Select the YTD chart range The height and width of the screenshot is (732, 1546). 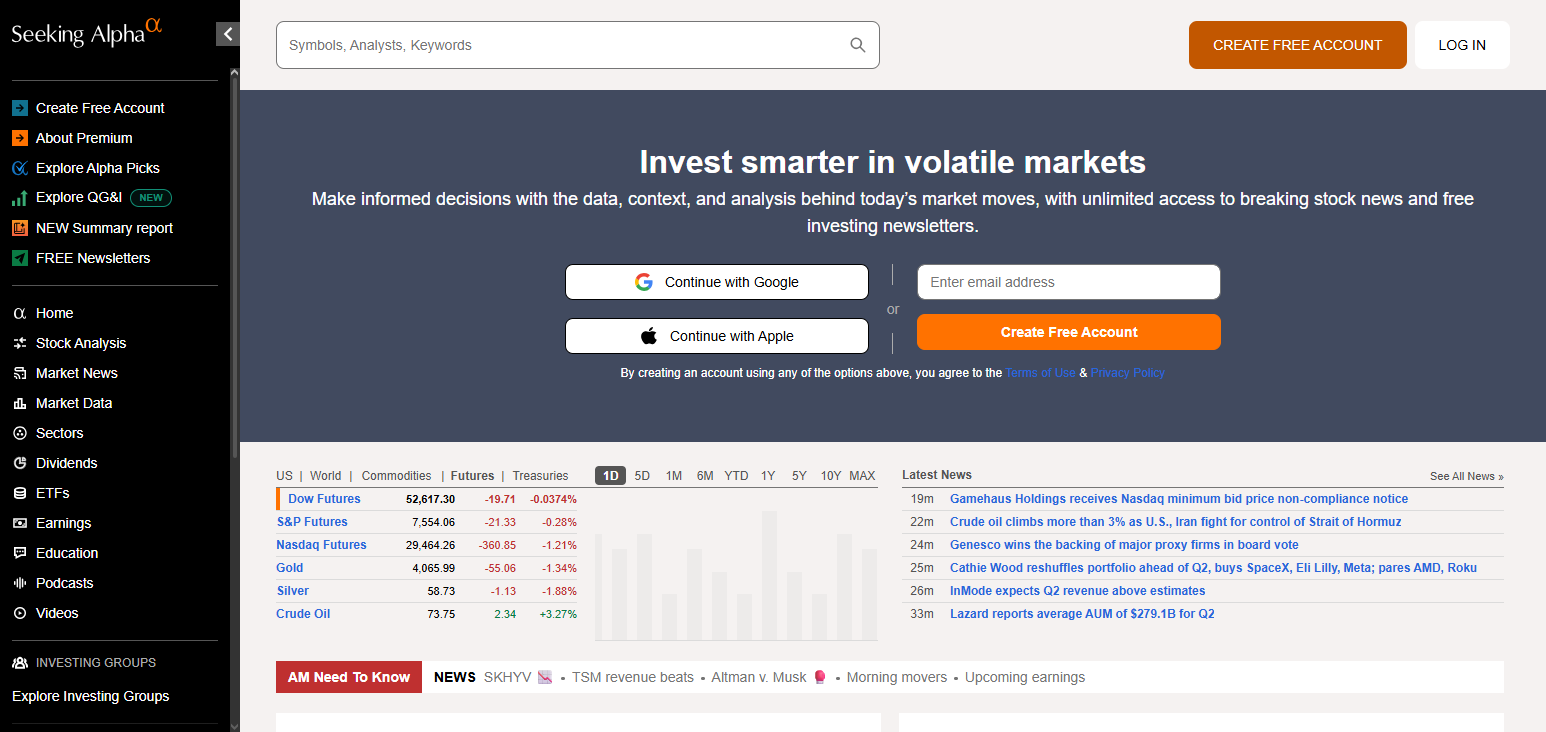[x=736, y=476]
